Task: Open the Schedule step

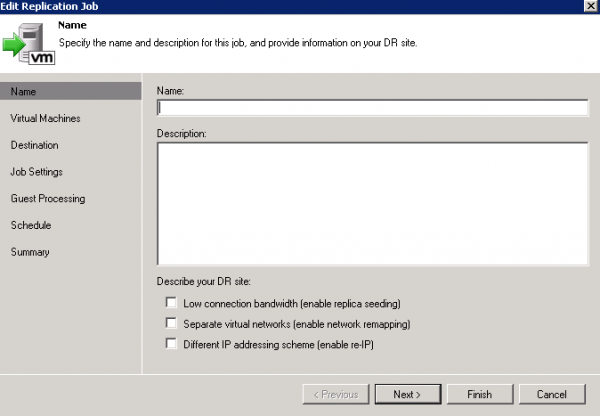Action: (x=31, y=225)
